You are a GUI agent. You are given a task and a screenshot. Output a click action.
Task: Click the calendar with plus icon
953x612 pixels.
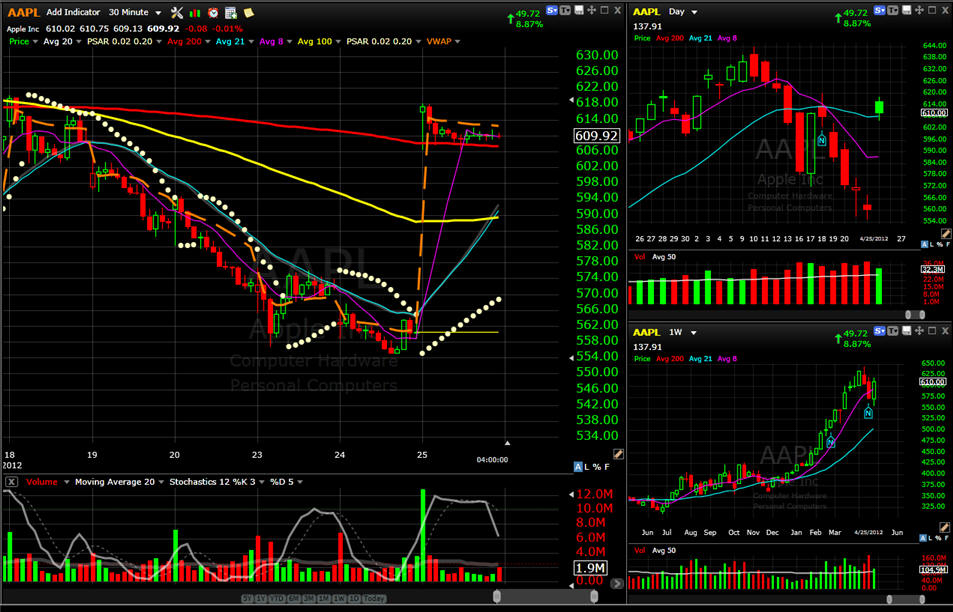(x=231, y=12)
